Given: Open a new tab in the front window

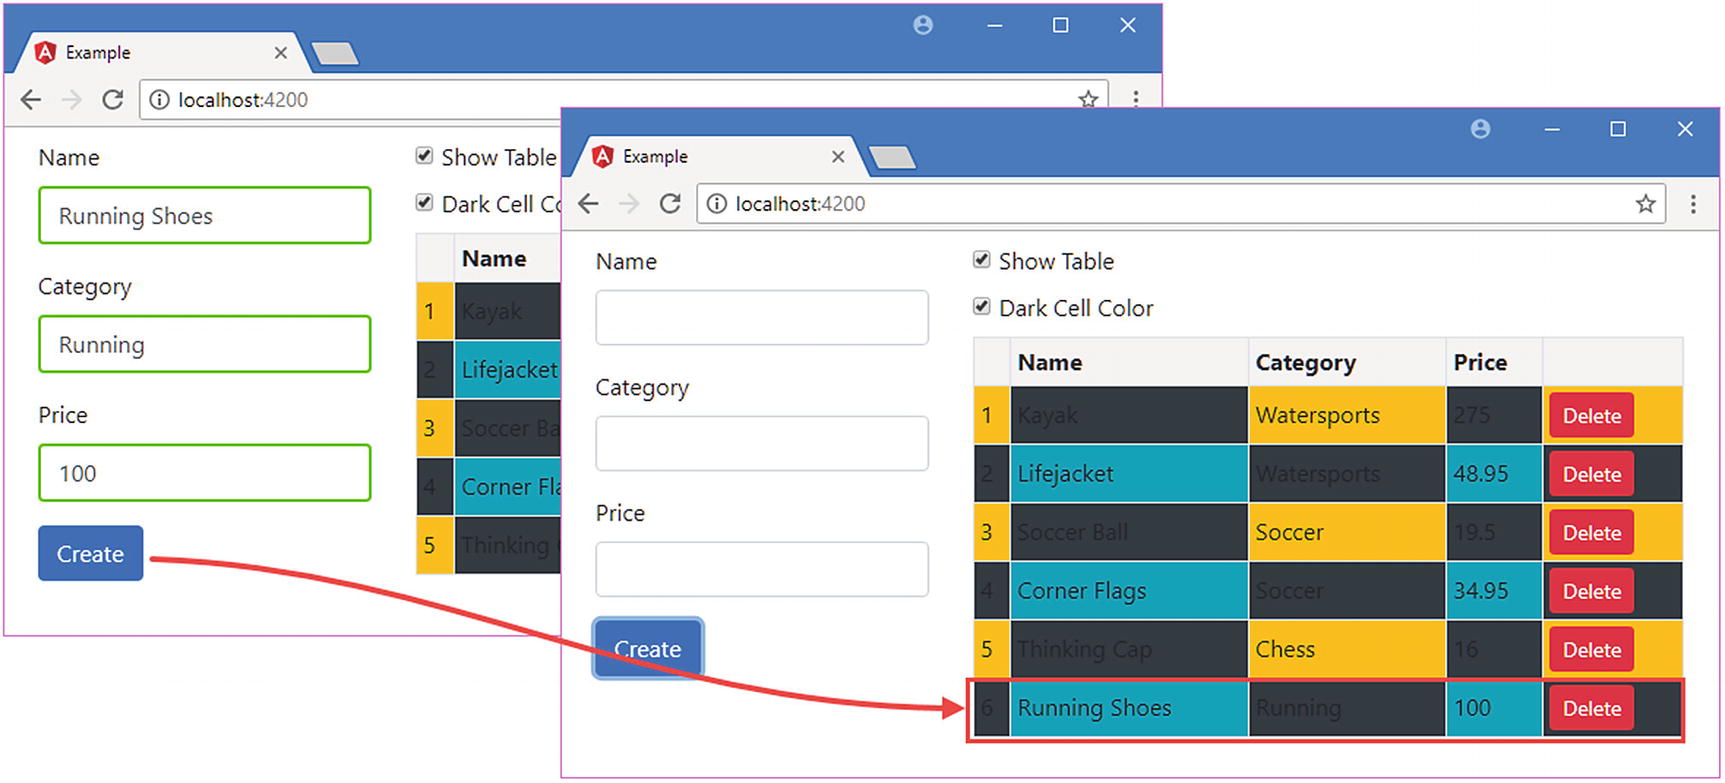Looking at the screenshot, I should pyautogui.click(x=892, y=157).
